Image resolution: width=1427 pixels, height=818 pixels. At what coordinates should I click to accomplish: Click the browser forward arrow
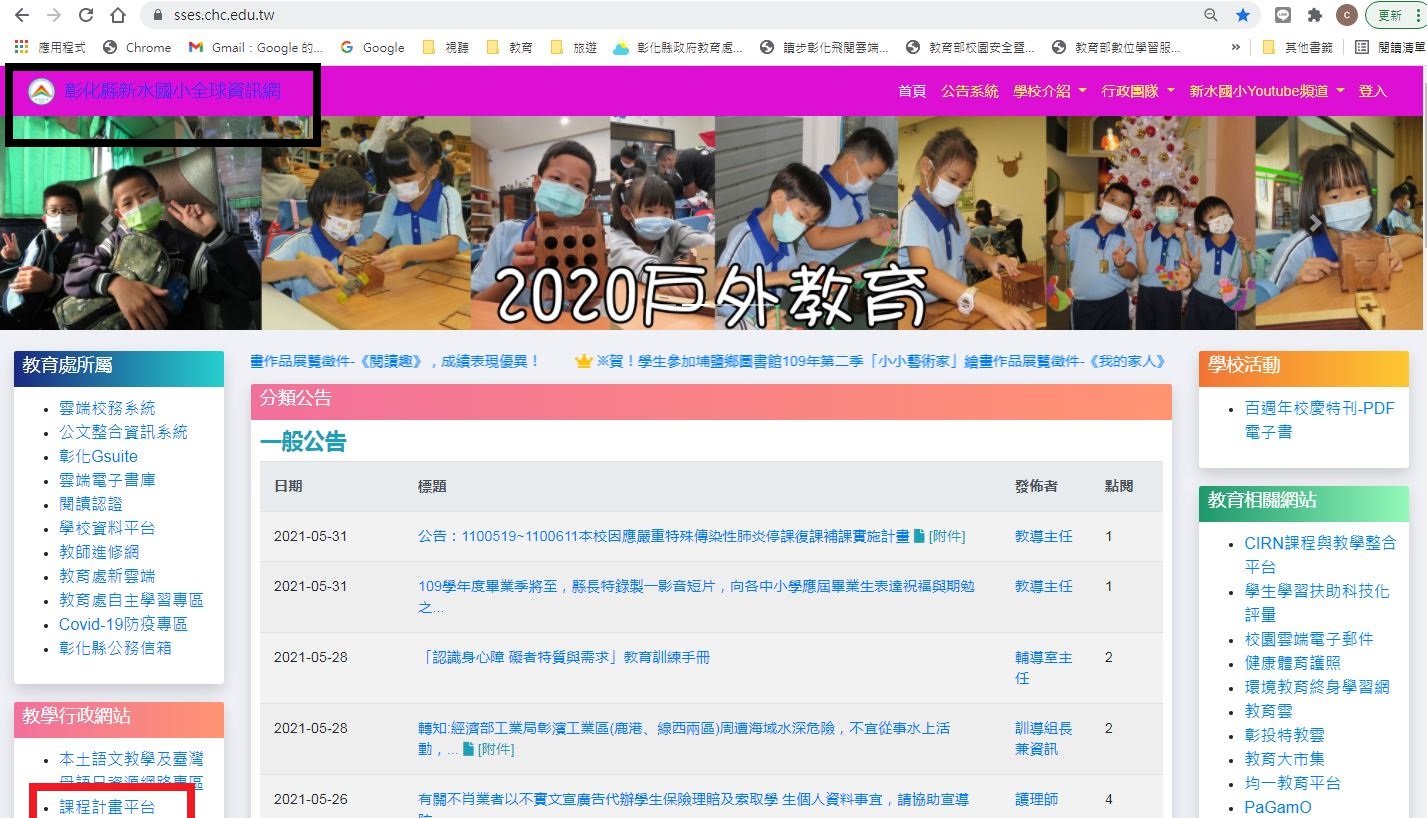[53, 15]
